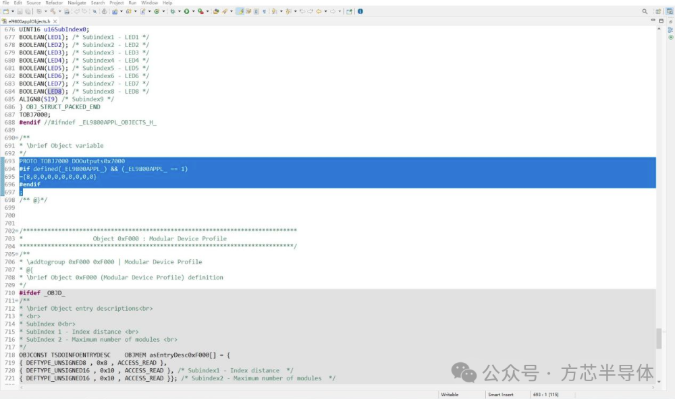Open the External Tools dropdown arrow
The width and height of the screenshot is (675, 399).
207,11
